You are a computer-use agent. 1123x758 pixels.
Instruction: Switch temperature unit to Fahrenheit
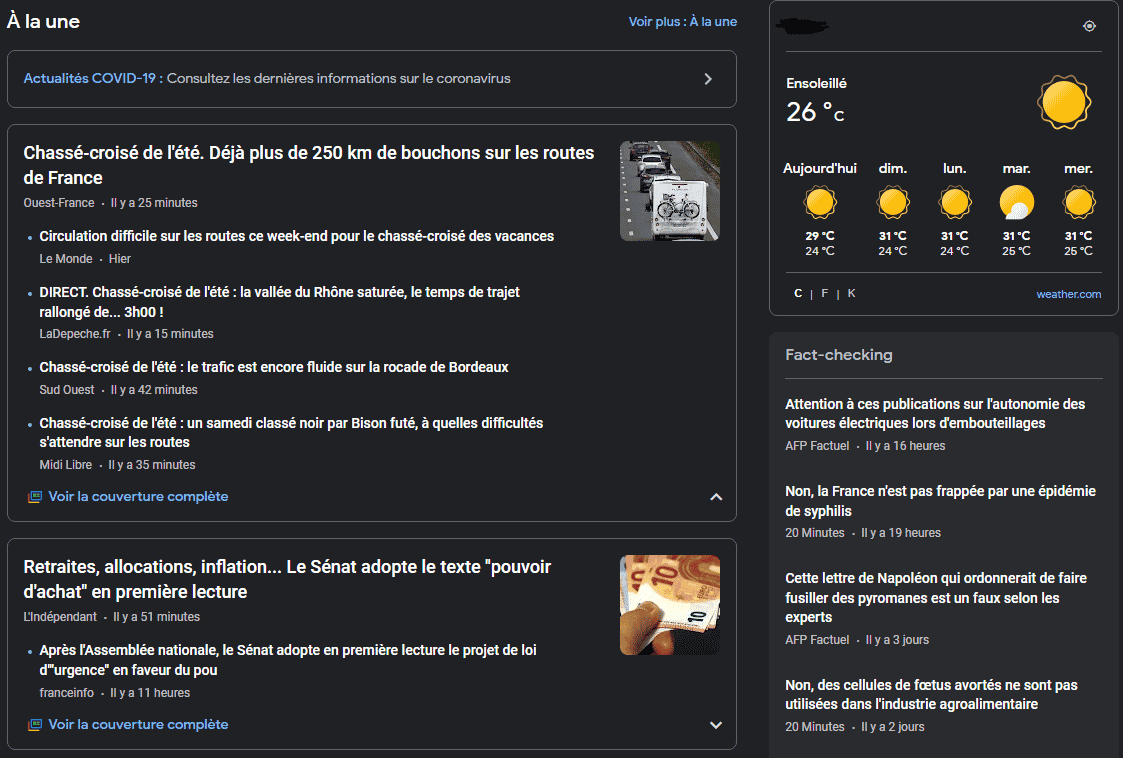tap(825, 294)
